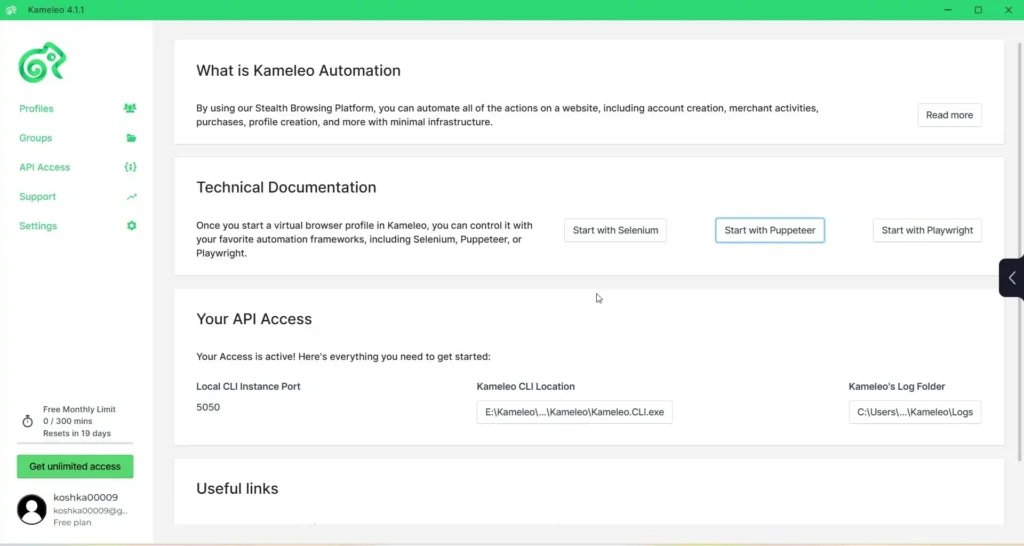
Task: Open the Groups menu item
Action: (35, 138)
